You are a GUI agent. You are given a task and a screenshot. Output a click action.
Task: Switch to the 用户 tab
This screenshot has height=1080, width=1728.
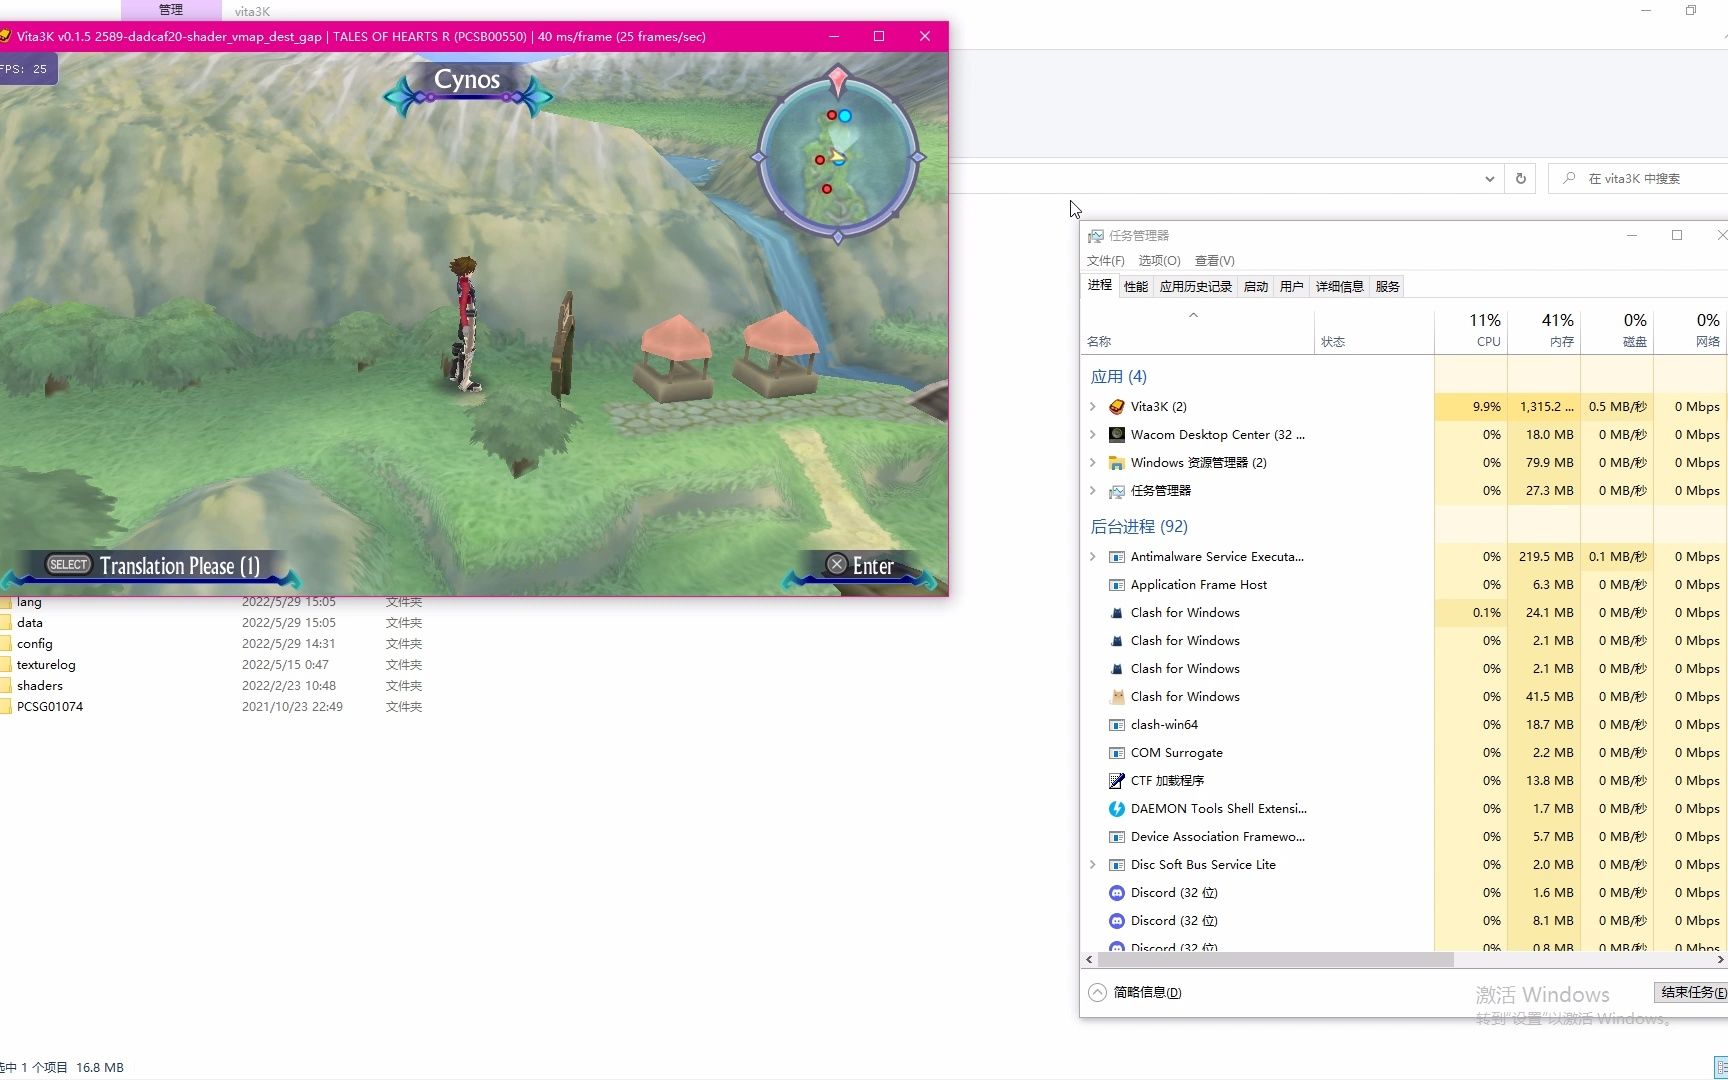pos(1292,287)
